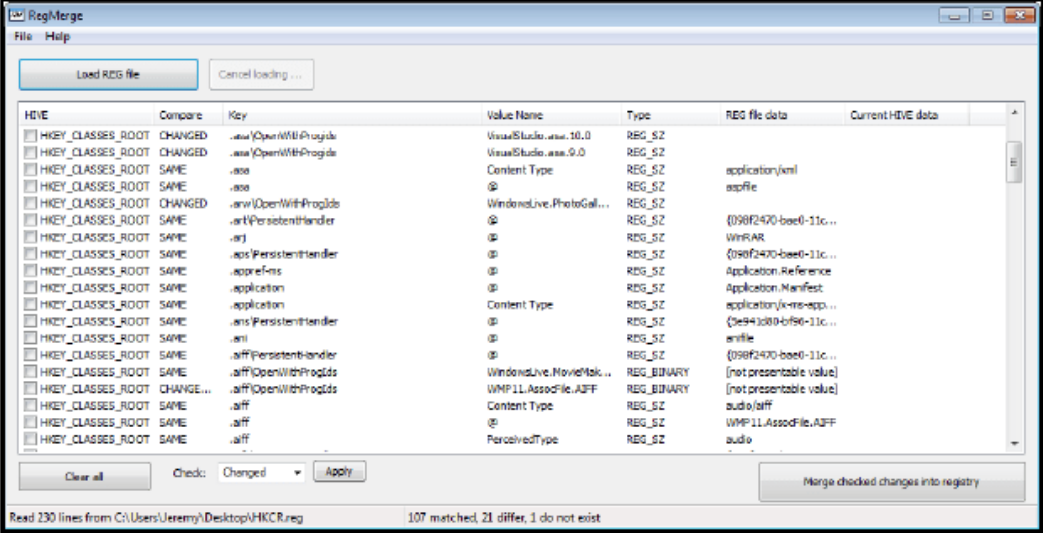The height and width of the screenshot is (533, 1043).
Task: Click the REG file data column header
Action: click(x=756, y=115)
